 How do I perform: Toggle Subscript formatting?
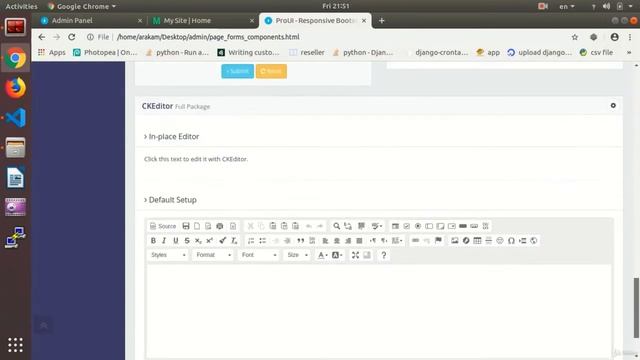(x=198, y=241)
